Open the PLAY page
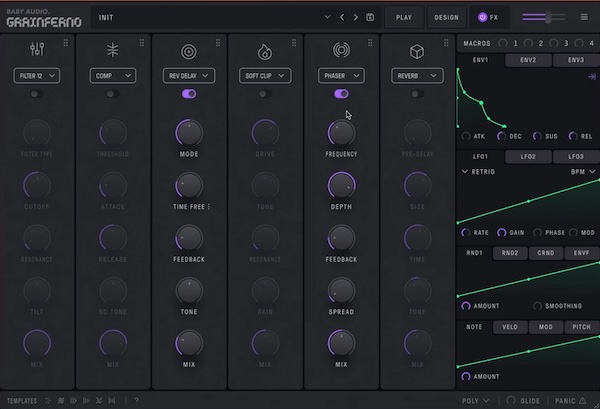The height and width of the screenshot is (409, 600). pyautogui.click(x=404, y=17)
